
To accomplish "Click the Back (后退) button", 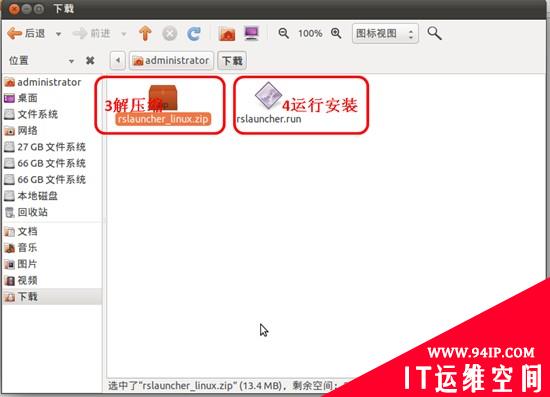I will pyautogui.click(x=27, y=34).
